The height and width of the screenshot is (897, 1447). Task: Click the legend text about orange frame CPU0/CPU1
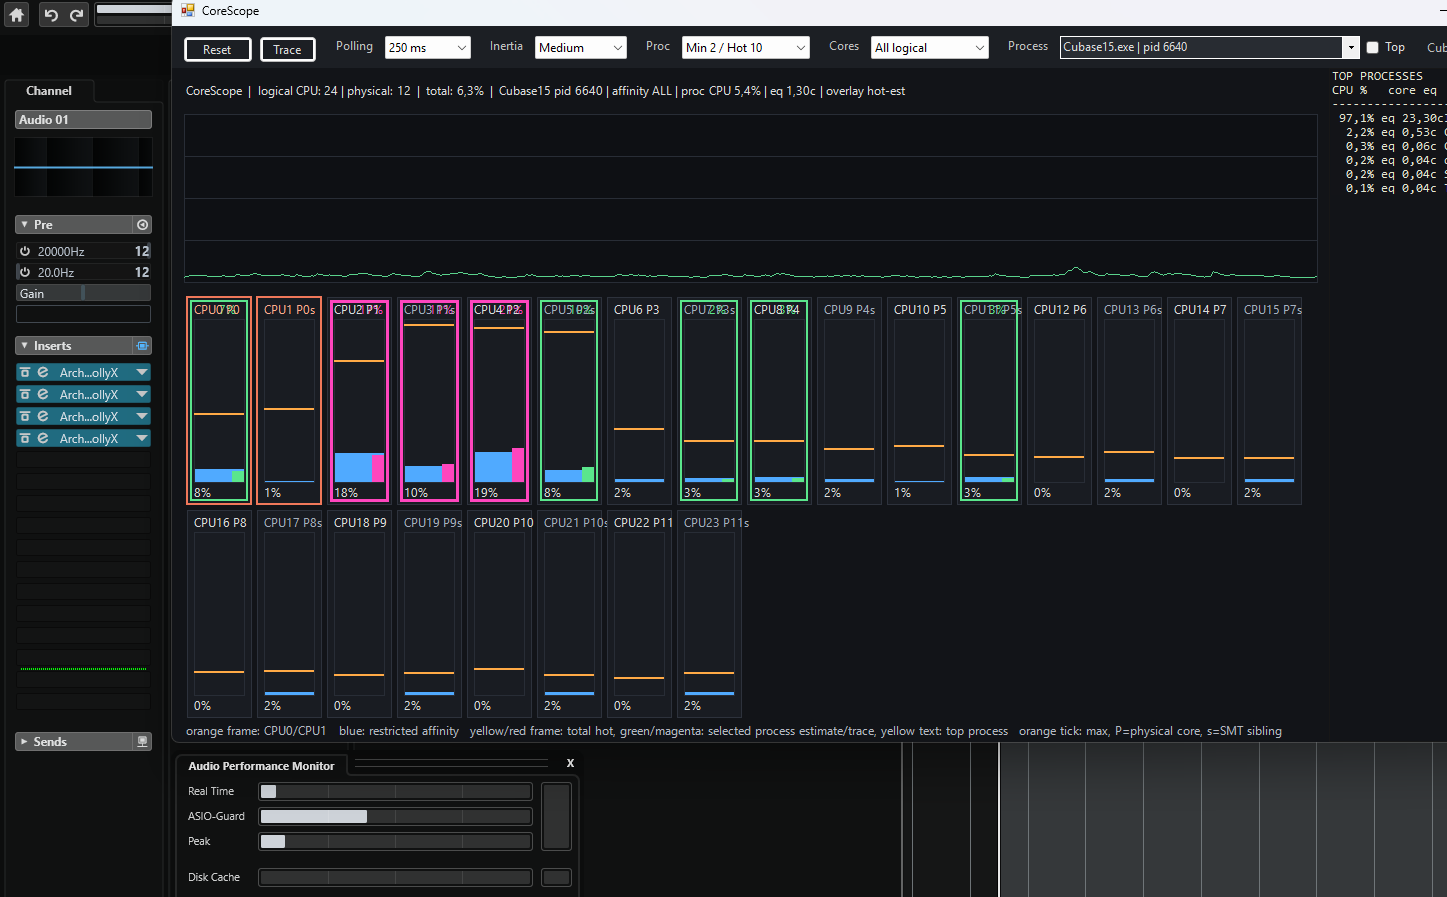tap(256, 731)
